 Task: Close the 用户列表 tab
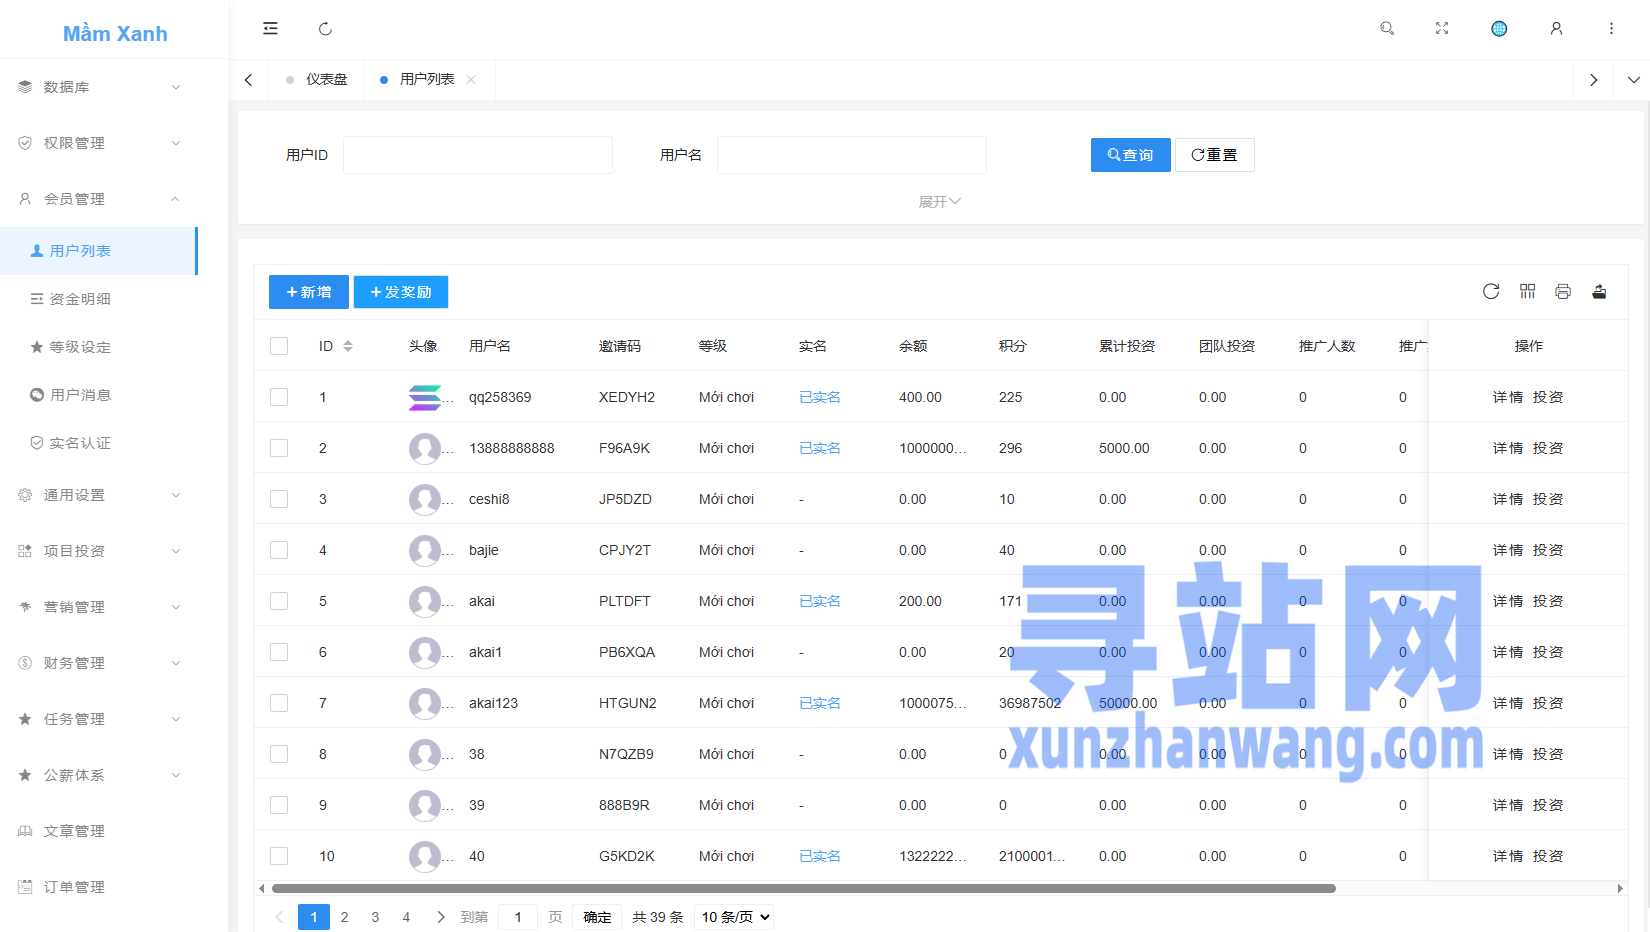[471, 79]
